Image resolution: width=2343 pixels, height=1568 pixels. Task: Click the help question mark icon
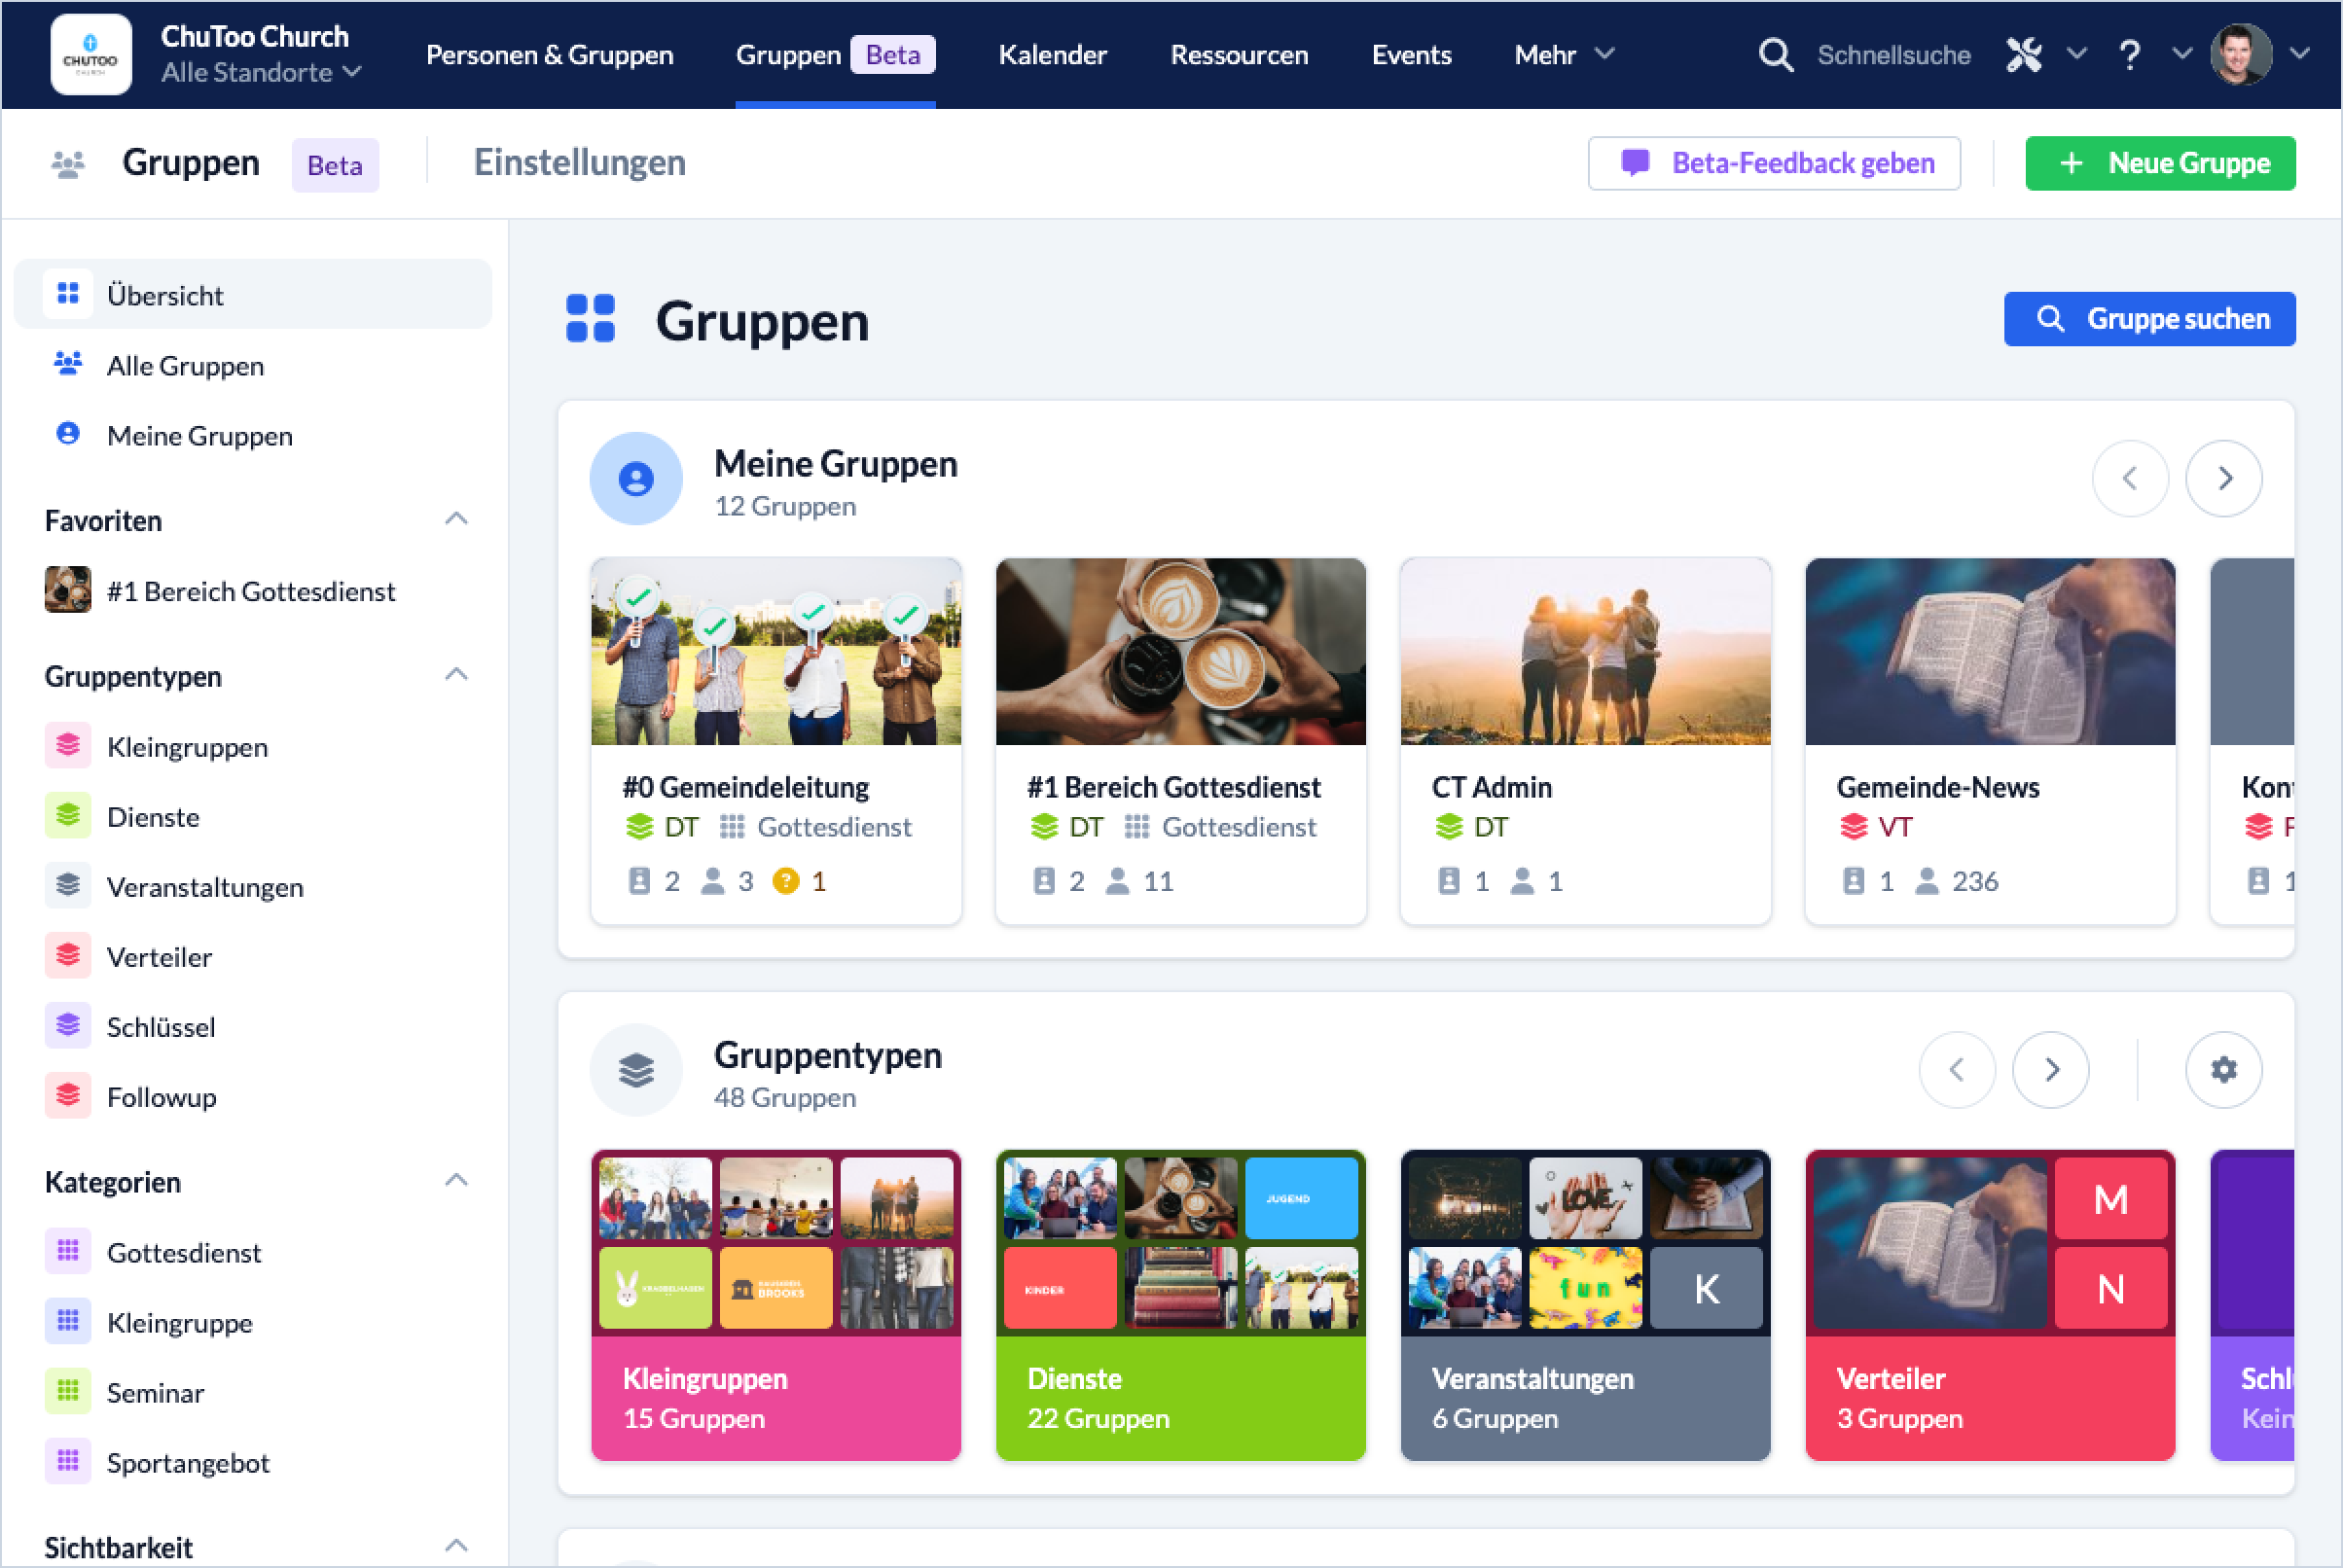(x=2129, y=55)
